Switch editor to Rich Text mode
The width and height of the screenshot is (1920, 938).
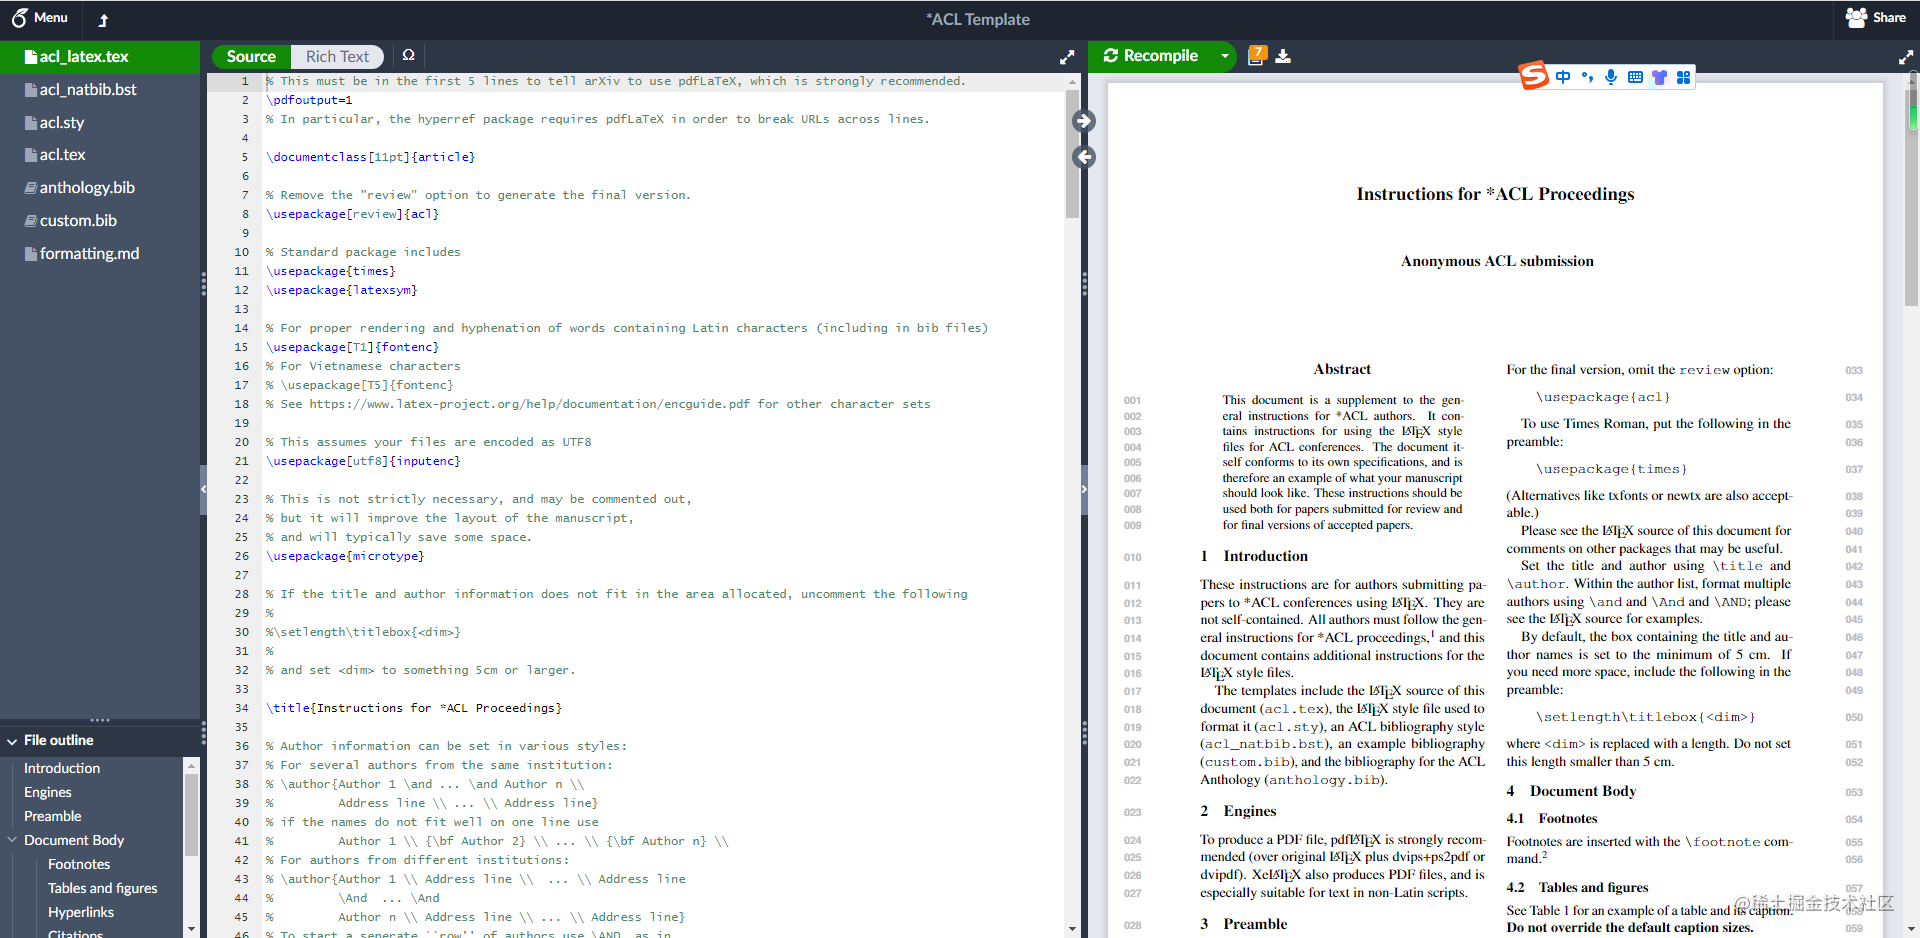(337, 57)
